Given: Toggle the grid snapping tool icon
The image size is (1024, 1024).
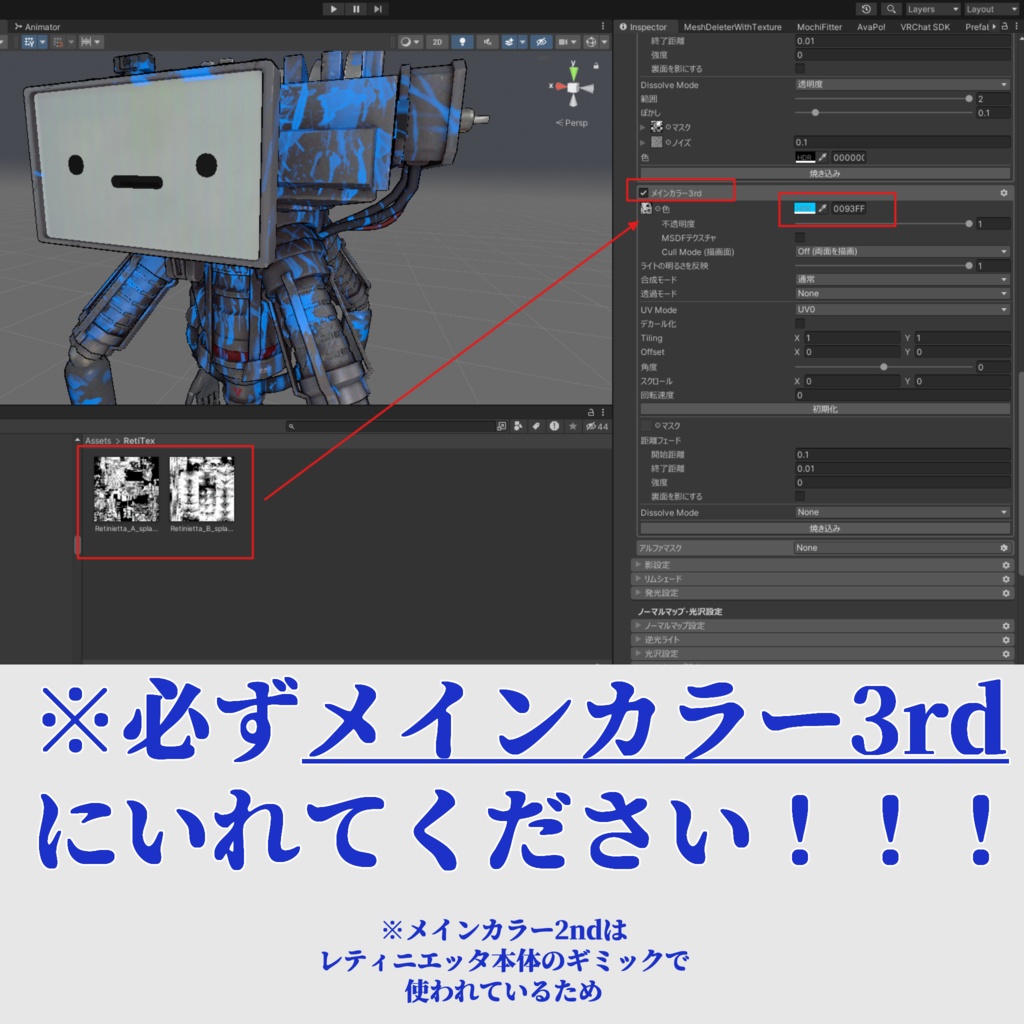Looking at the screenshot, I should 29,42.
